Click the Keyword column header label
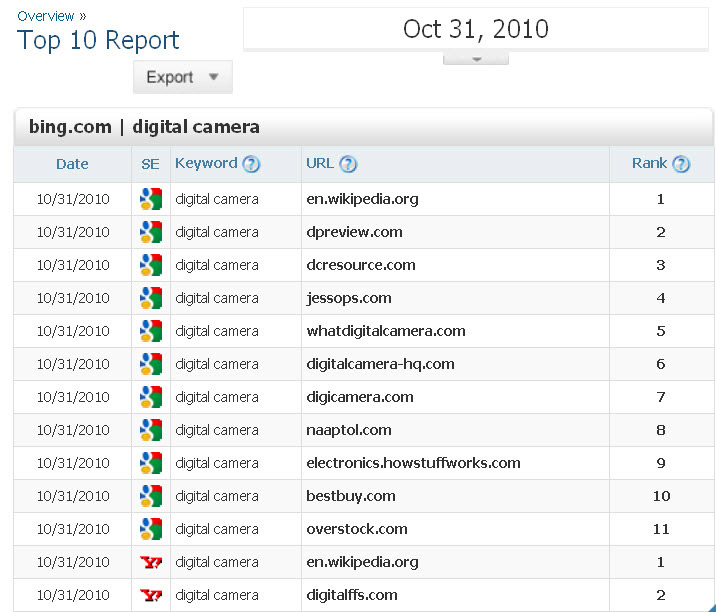716x612 pixels. point(206,163)
